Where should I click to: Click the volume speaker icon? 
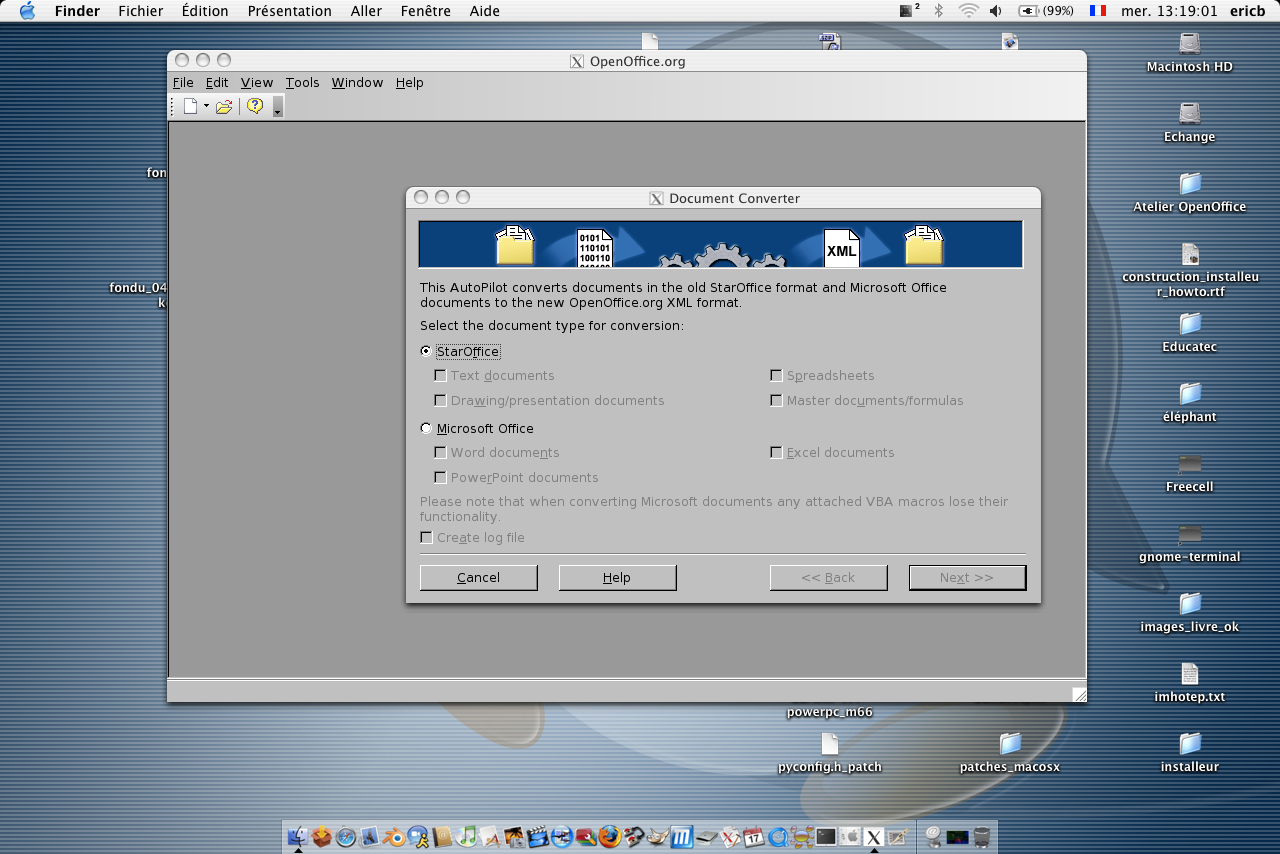point(995,11)
